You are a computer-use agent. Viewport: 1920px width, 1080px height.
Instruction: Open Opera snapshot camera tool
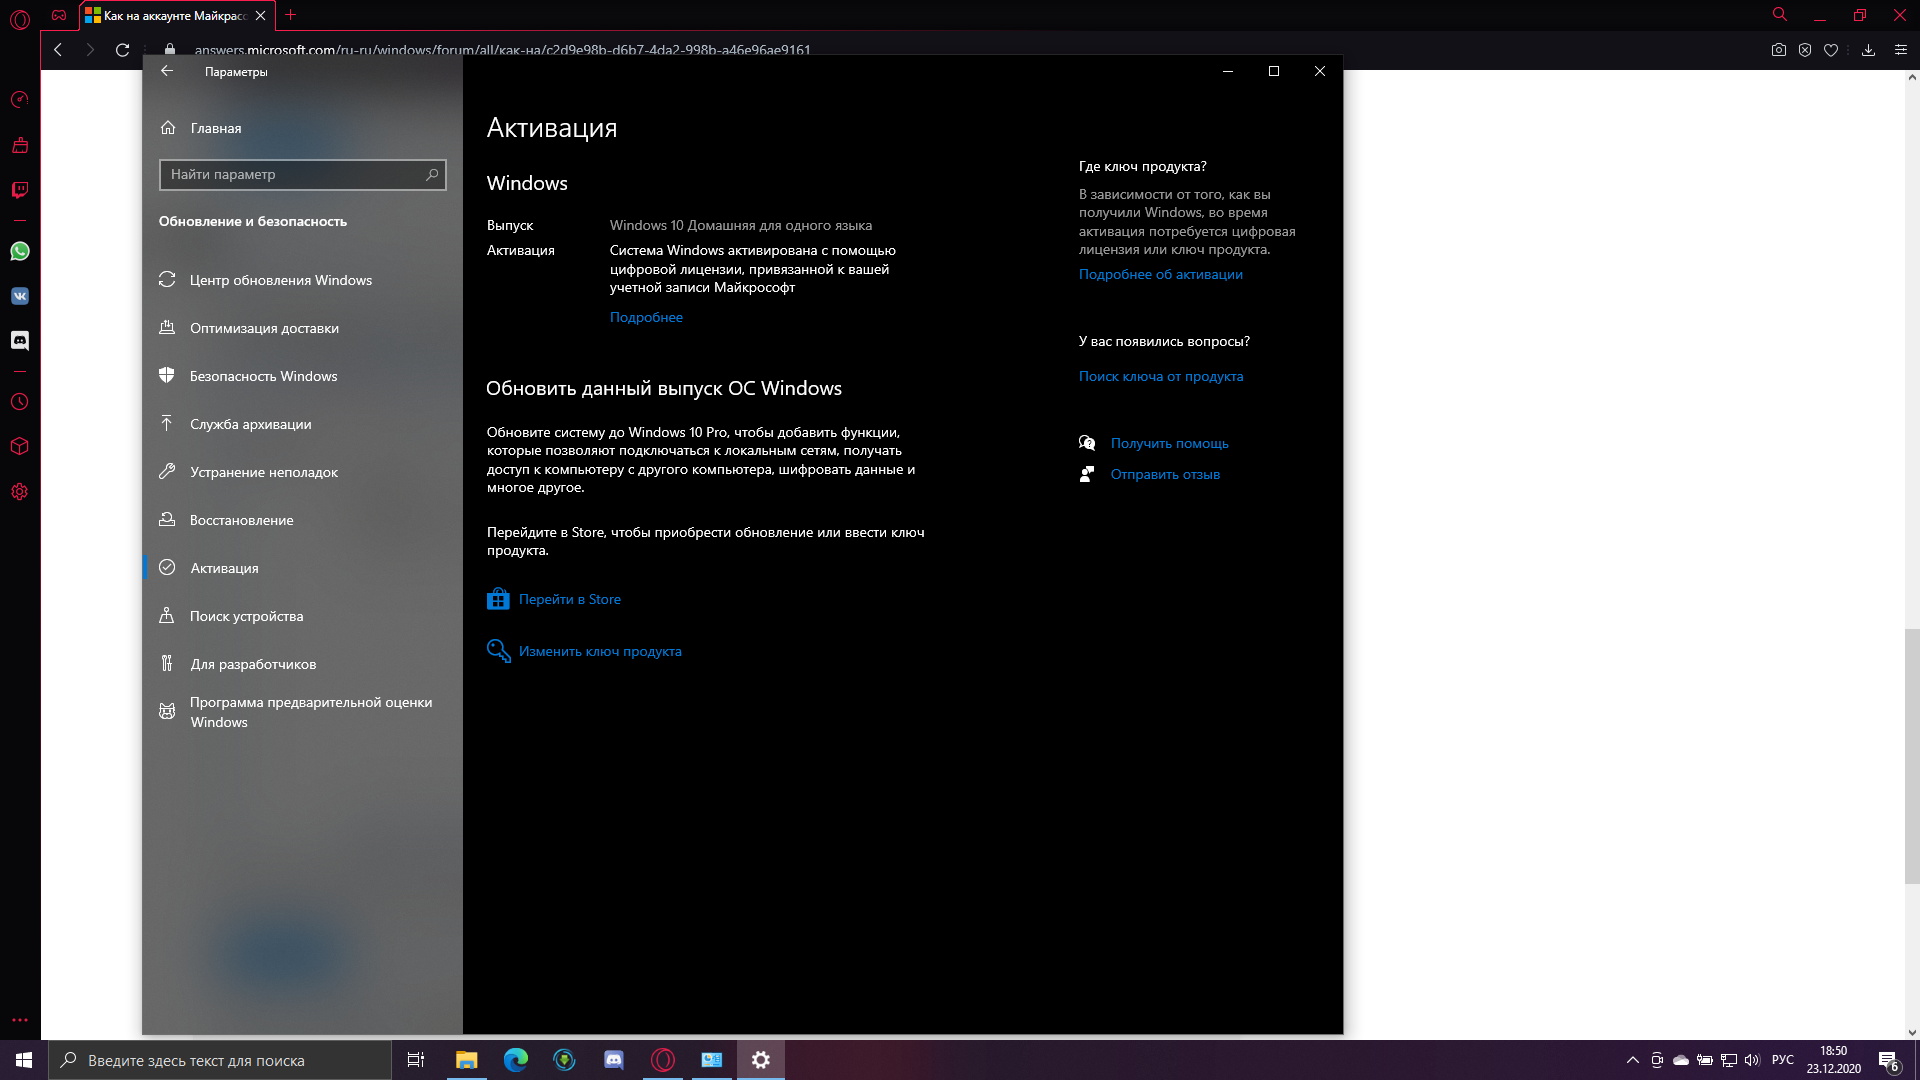click(x=1779, y=50)
